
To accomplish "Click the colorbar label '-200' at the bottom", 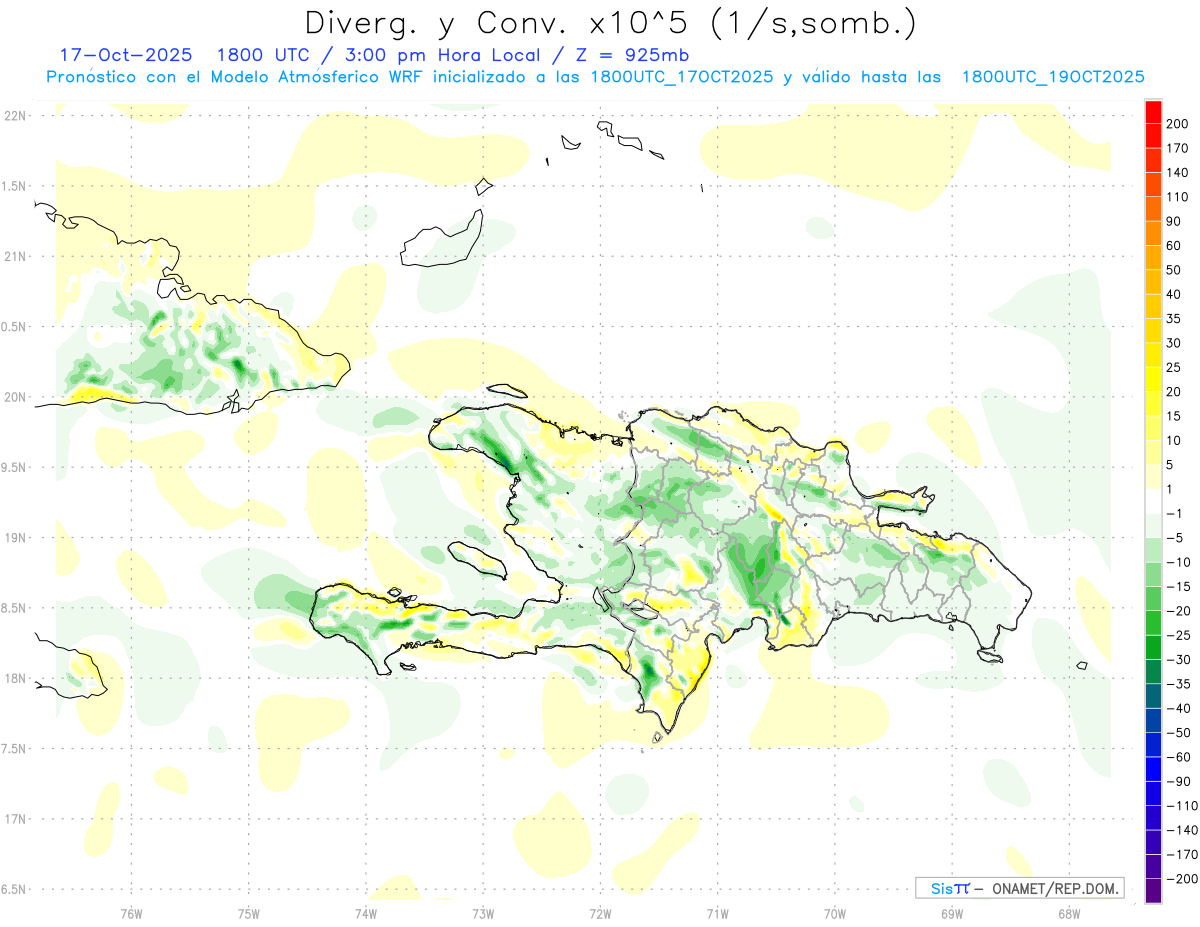I will [x=1181, y=879].
